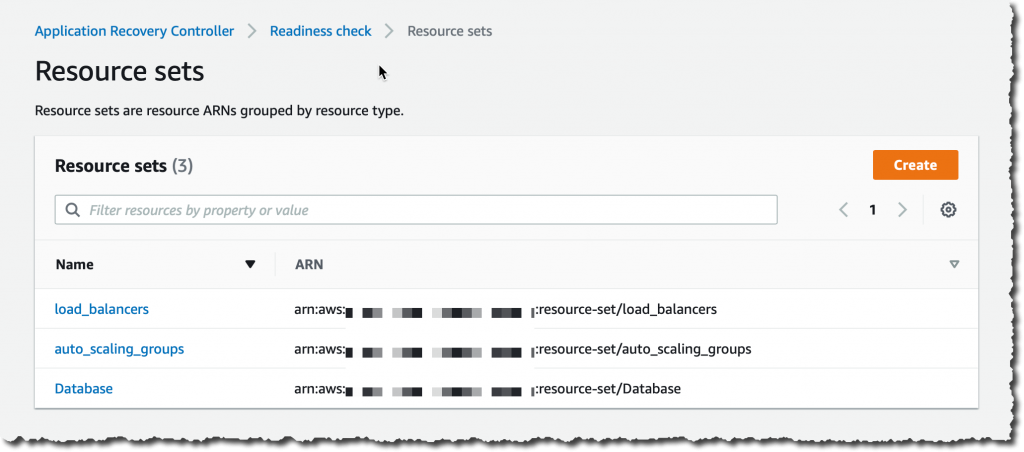Open auto_scaling_groups resource set
The height and width of the screenshot is (452, 1024).
[120, 349]
